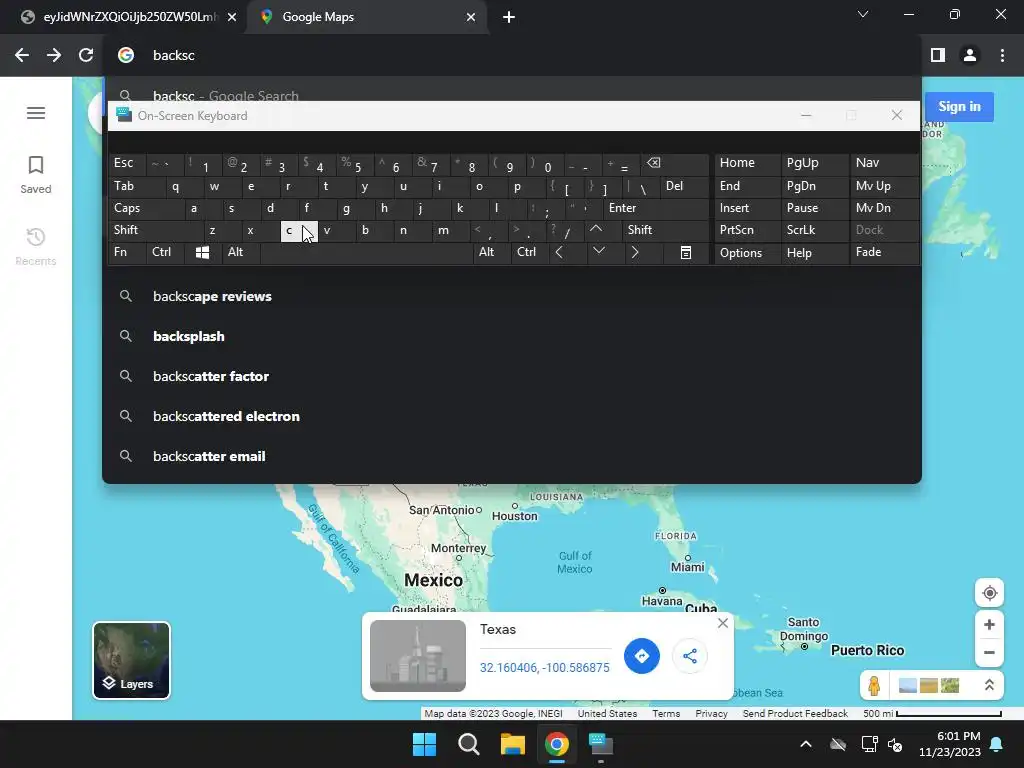Image resolution: width=1024 pixels, height=768 pixels.
Task: Open Privacy link in map footer
Action: point(711,713)
